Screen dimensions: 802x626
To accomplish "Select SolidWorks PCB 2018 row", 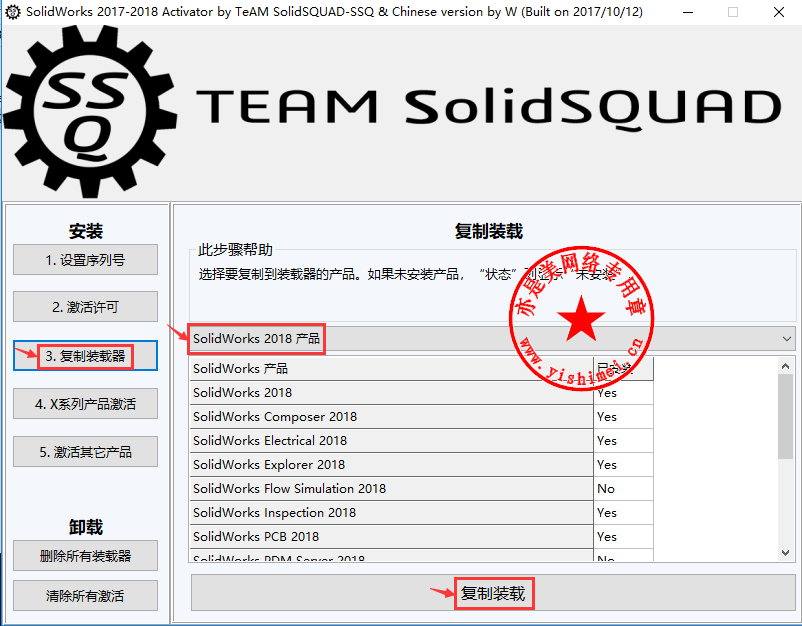I will (x=391, y=536).
